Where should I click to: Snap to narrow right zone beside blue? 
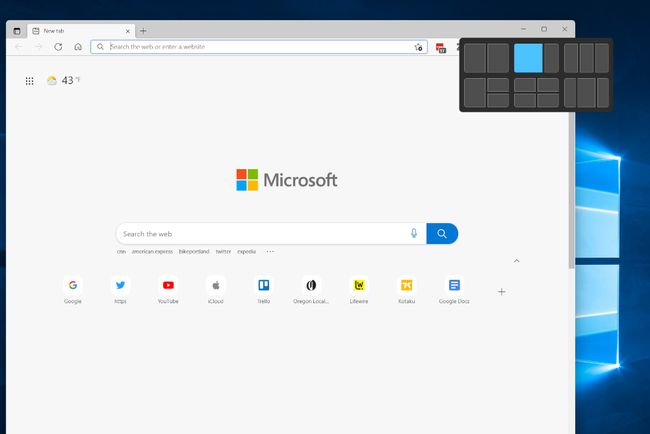[551, 58]
